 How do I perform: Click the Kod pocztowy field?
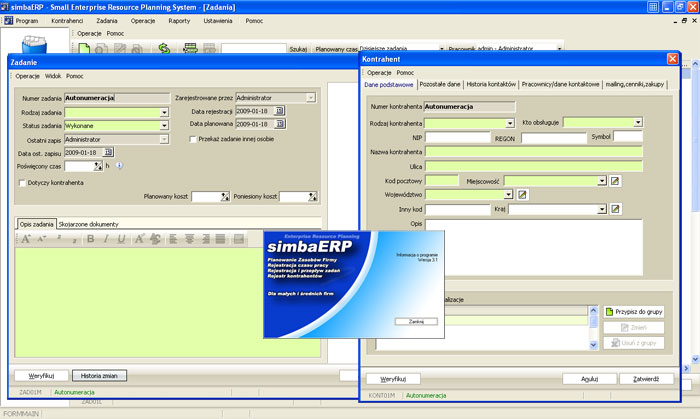pos(442,180)
